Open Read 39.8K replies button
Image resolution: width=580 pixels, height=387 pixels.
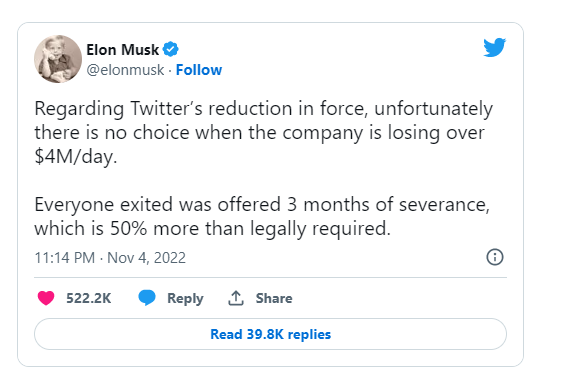point(270,334)
